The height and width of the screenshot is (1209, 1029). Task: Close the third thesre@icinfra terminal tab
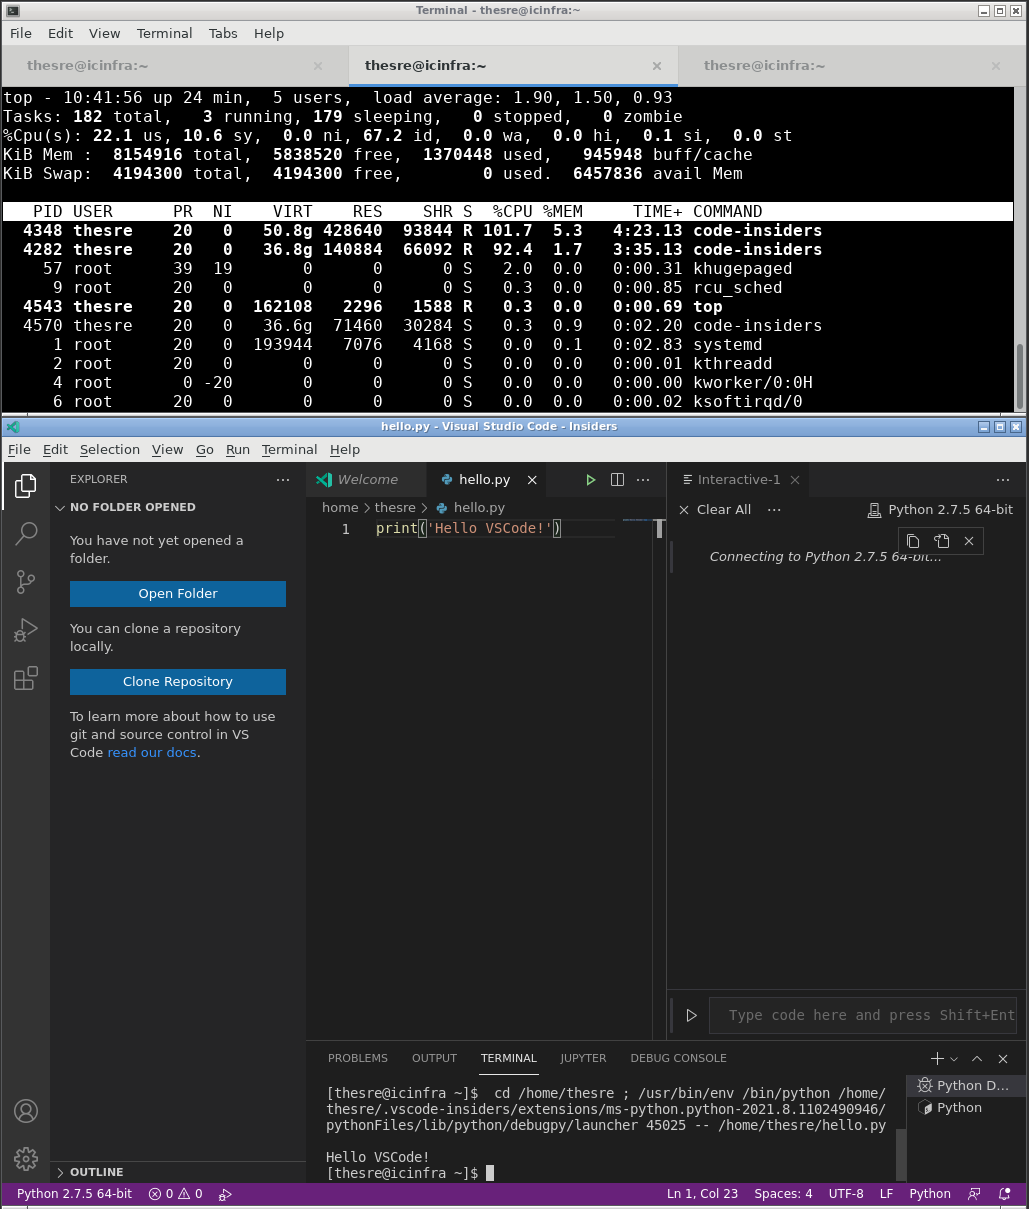coord(996,66)
